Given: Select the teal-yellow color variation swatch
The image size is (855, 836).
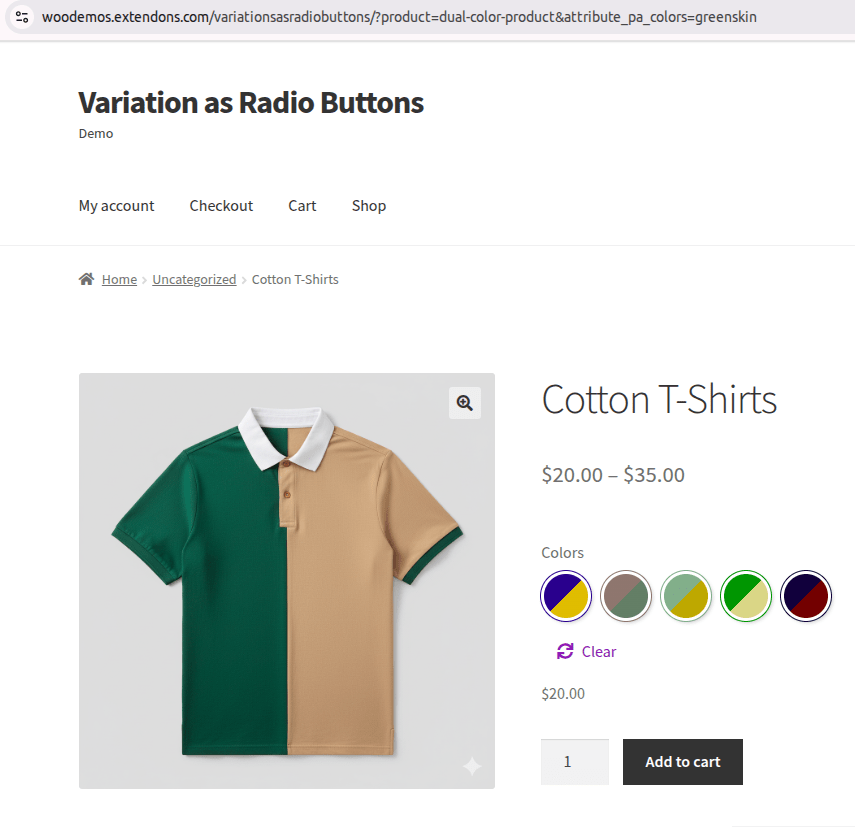Looking at the screenshot, I should pyautogui.click(x=686, y=595).
